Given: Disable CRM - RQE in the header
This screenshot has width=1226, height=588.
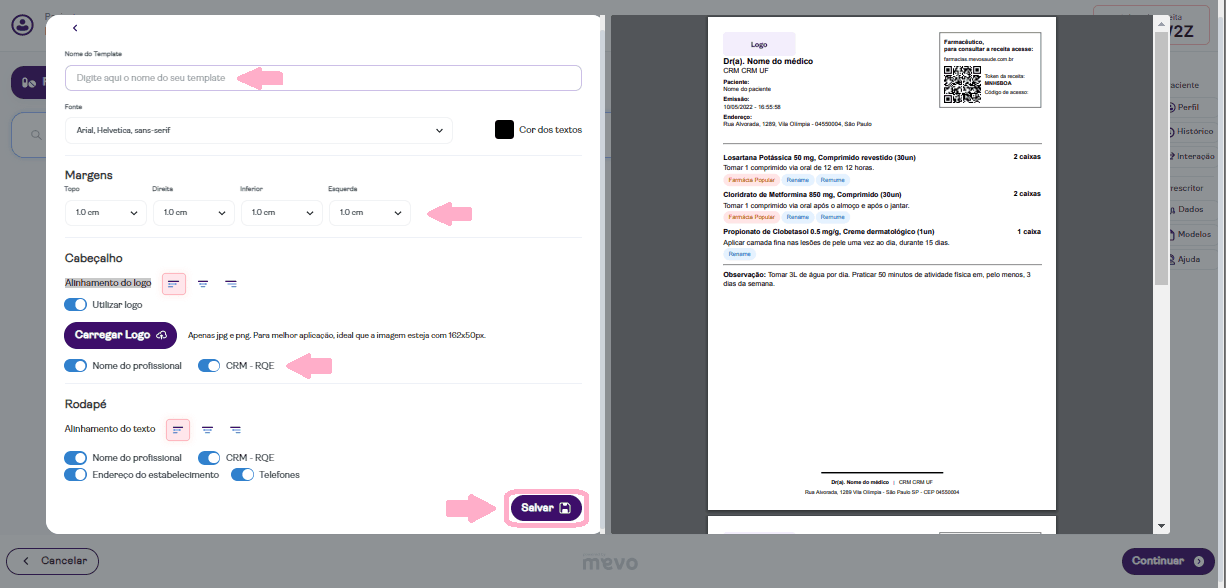Looking at the screenshot, I should click(x=209, y=366).
